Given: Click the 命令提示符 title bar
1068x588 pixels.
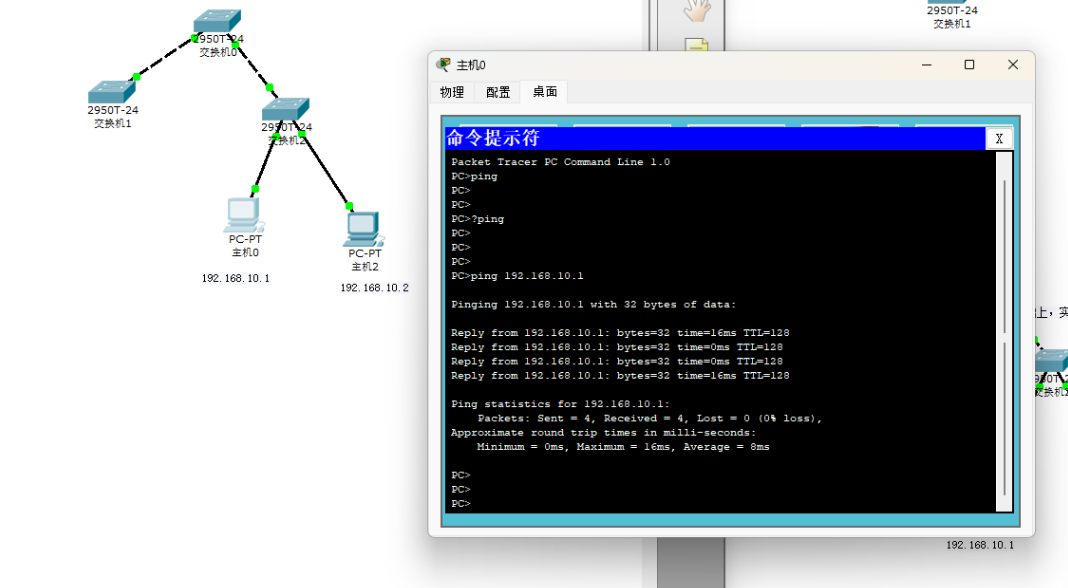Looking at the screenshot, I should (715, 138).
